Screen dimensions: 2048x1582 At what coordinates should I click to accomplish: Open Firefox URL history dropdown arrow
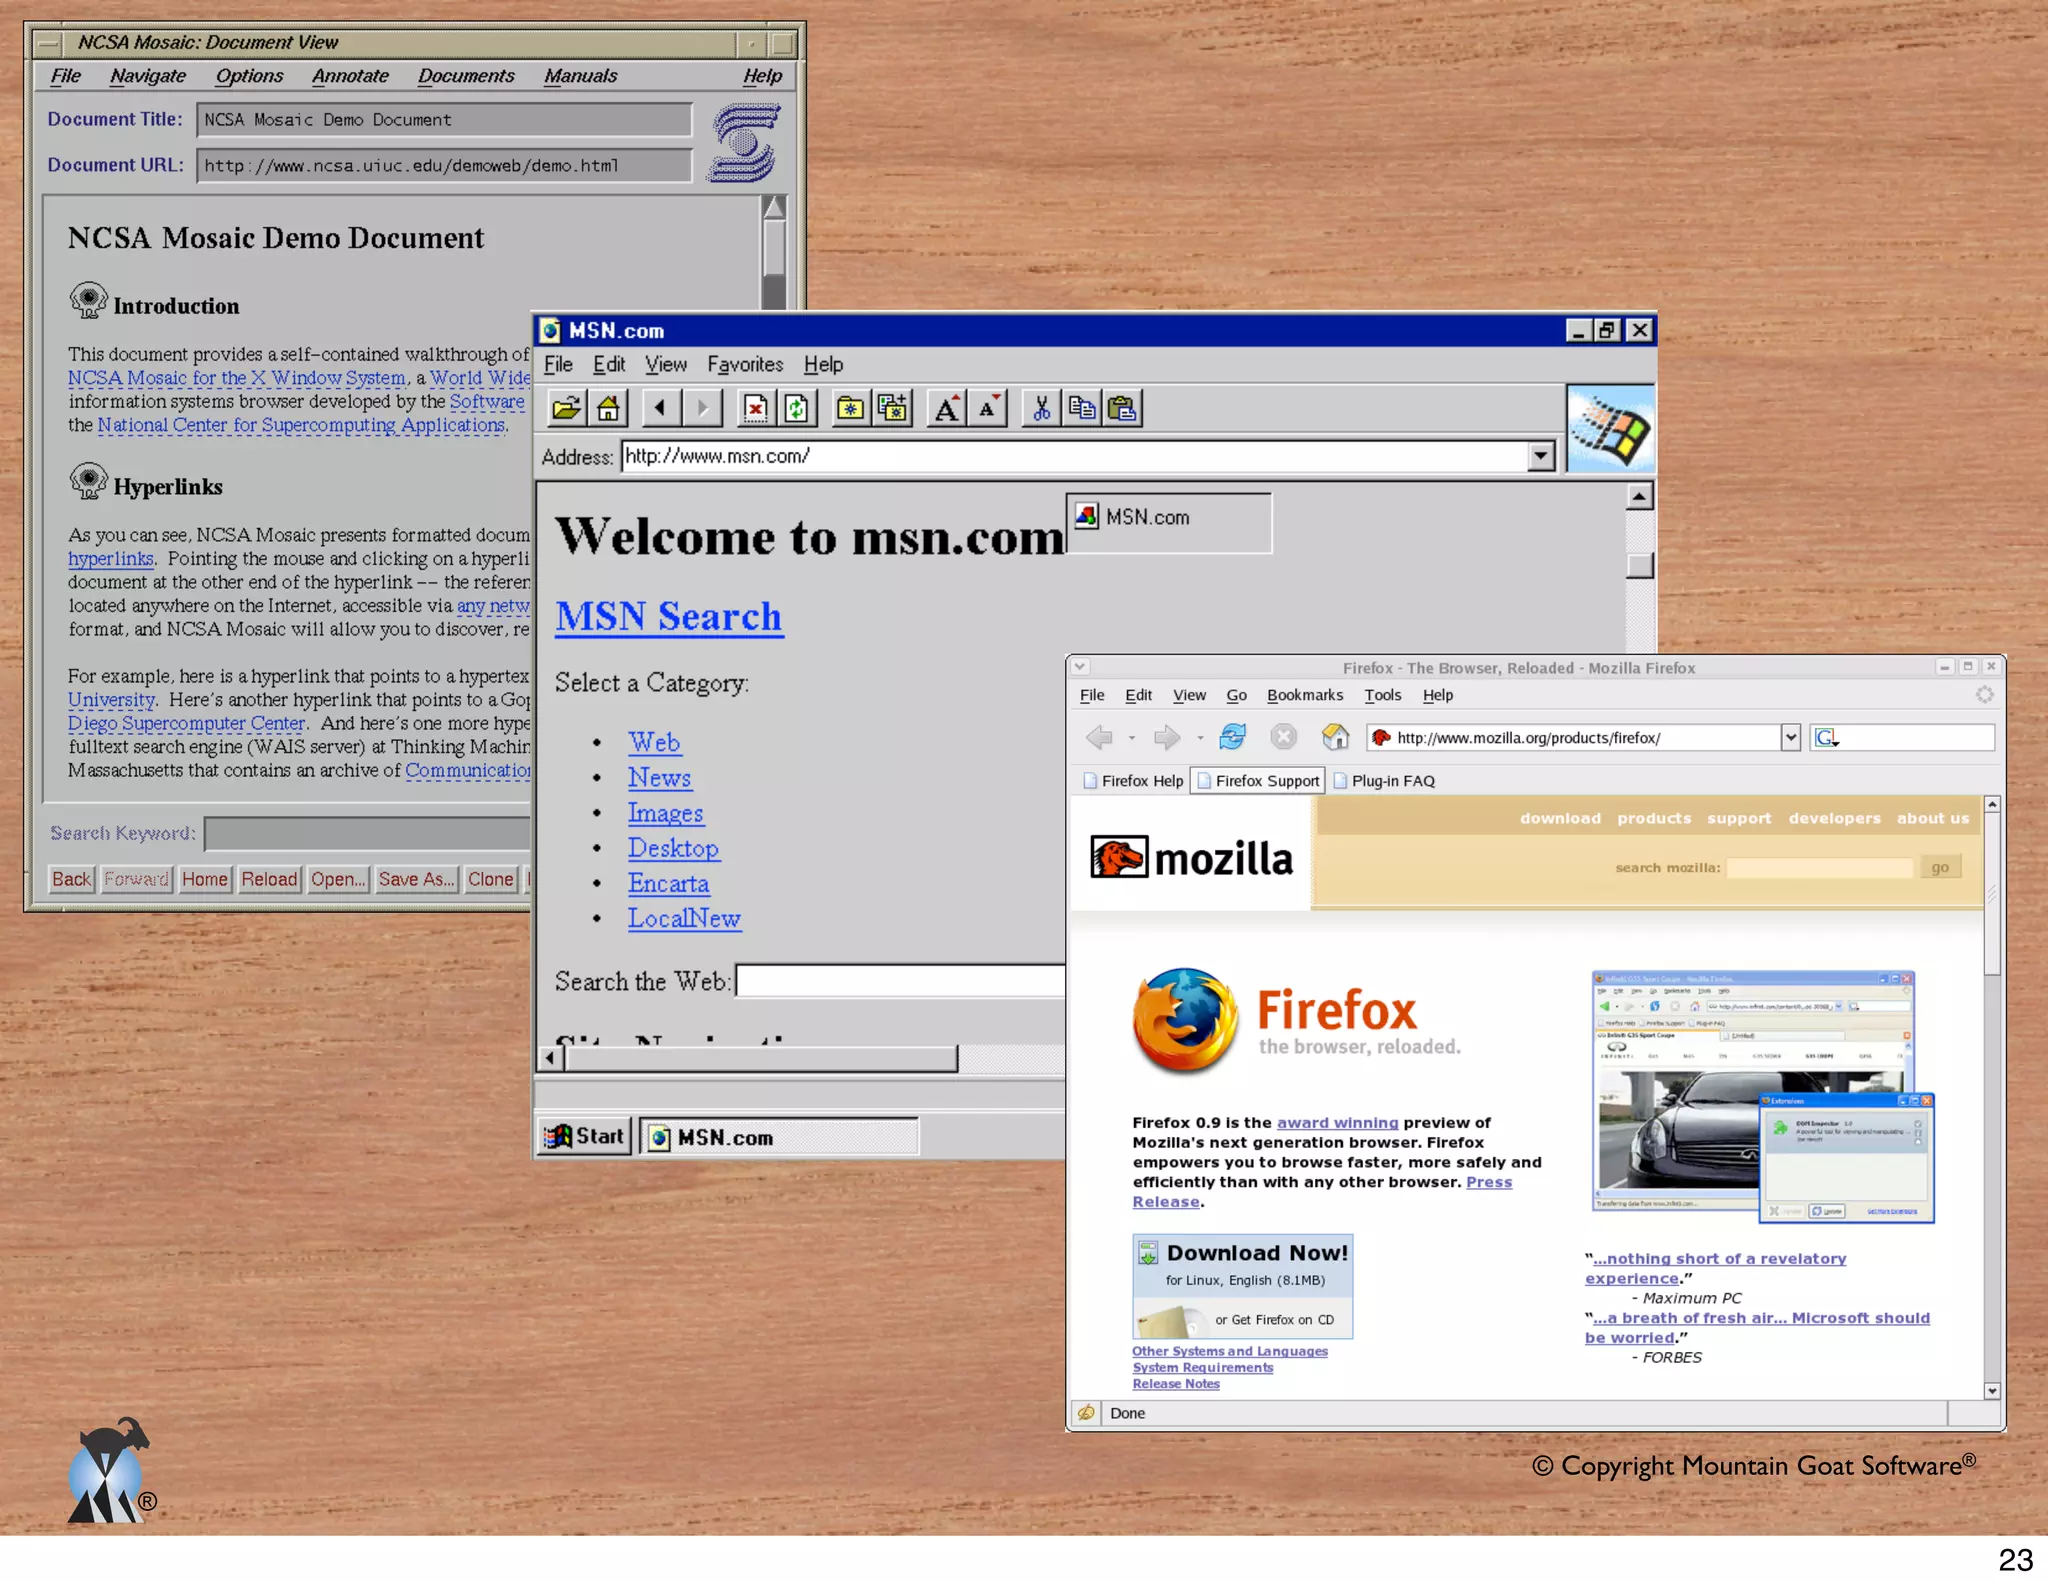1790,738
